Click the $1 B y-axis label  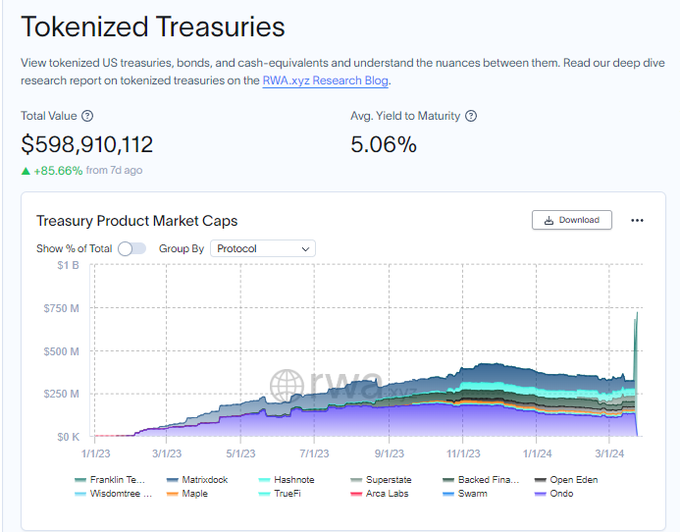pos(68,265)
